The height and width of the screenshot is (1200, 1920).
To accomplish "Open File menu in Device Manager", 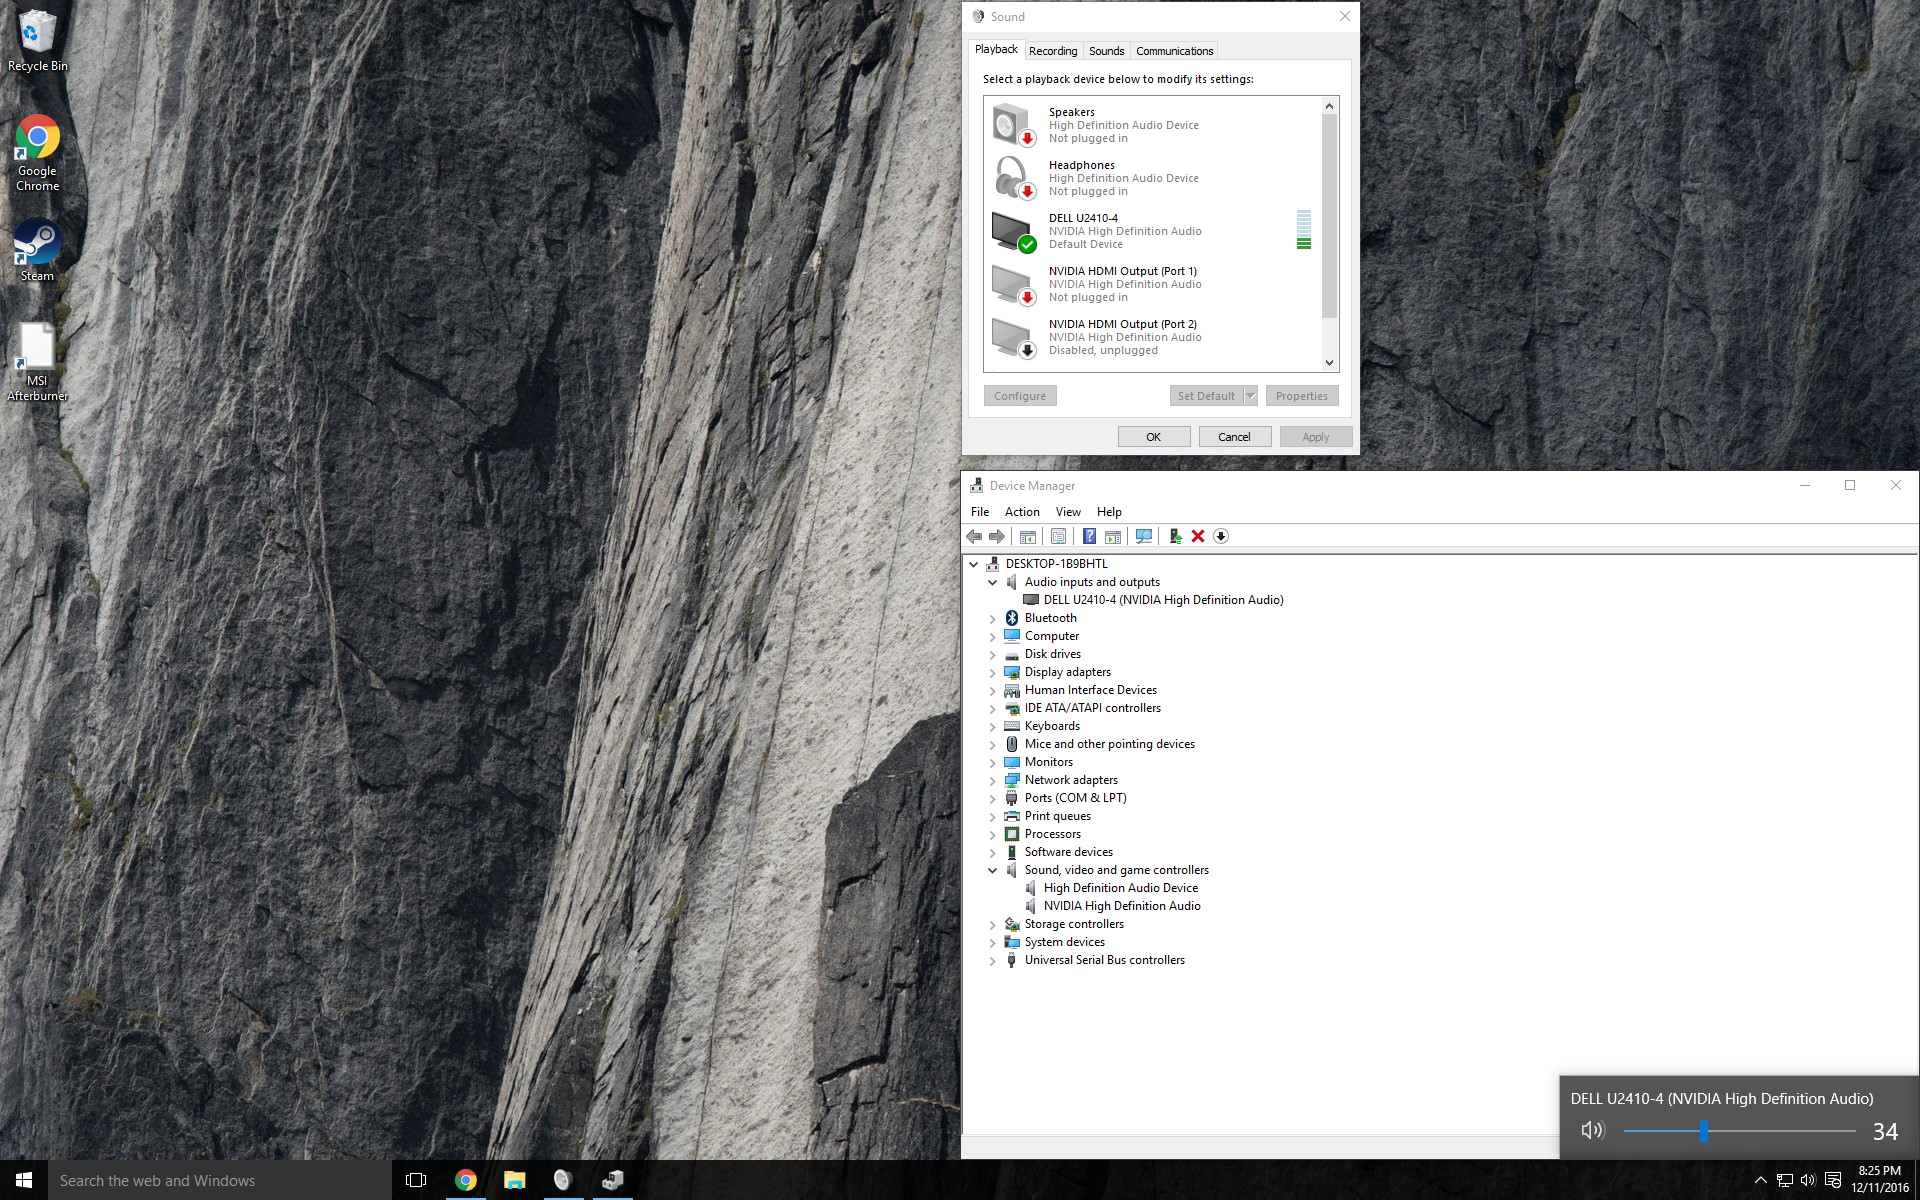I will click(980, 512).
